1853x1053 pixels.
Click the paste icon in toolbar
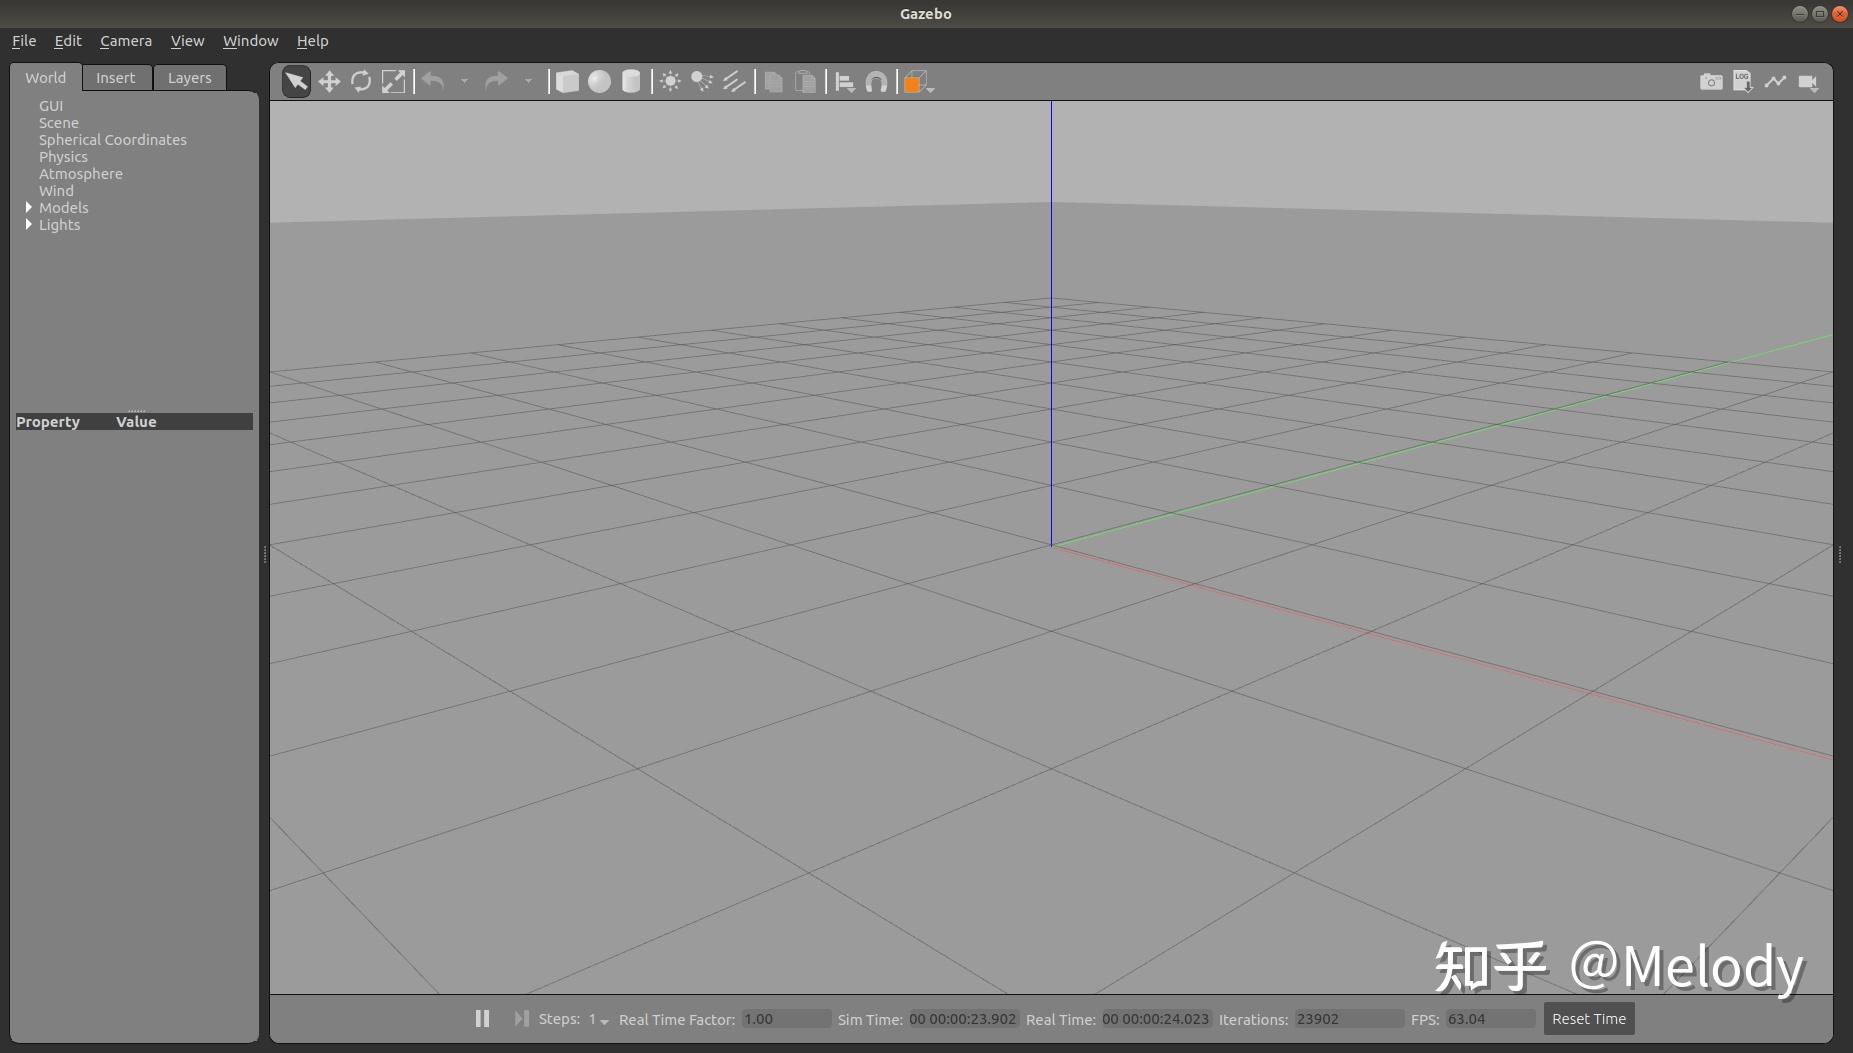[x=805, y=81]
